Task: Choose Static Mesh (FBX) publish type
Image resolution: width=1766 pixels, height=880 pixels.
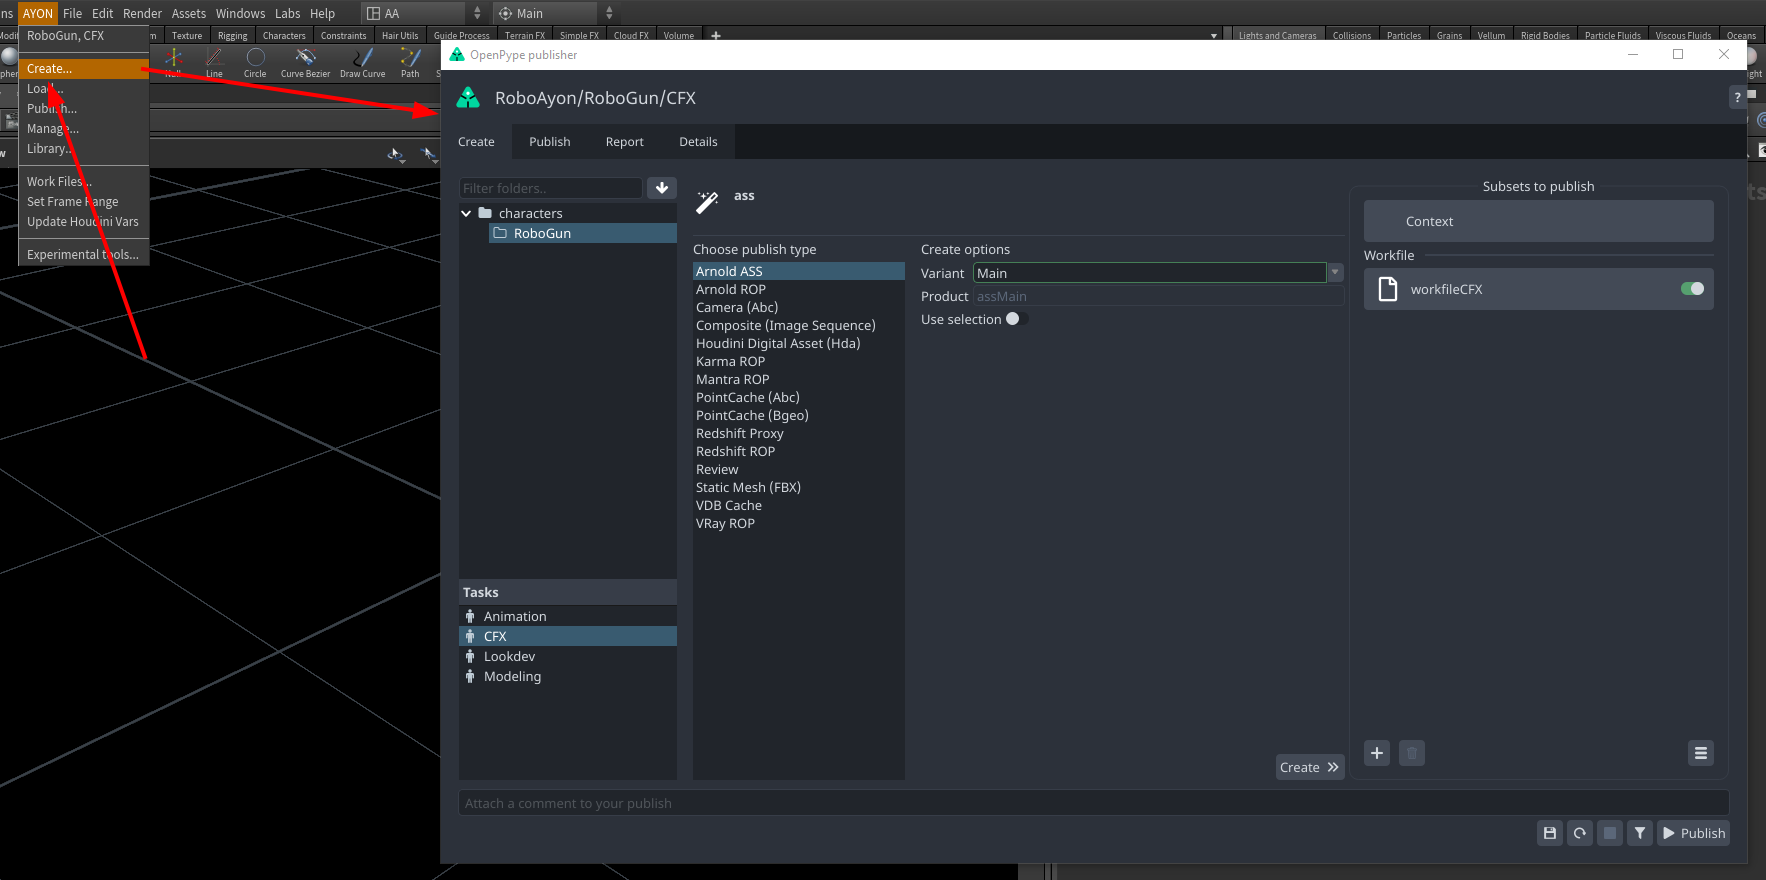Action: point(799,487)
